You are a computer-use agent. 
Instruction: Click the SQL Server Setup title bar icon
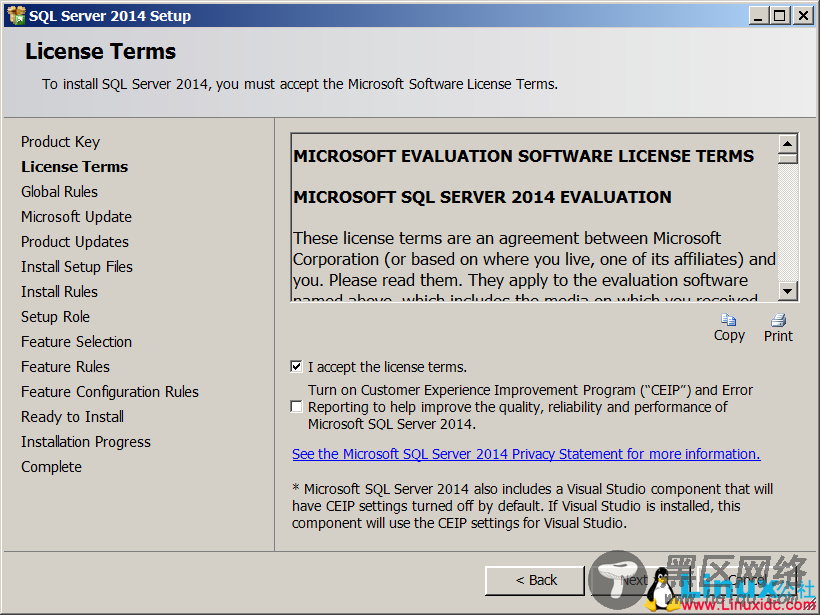(x=16, y=15)
